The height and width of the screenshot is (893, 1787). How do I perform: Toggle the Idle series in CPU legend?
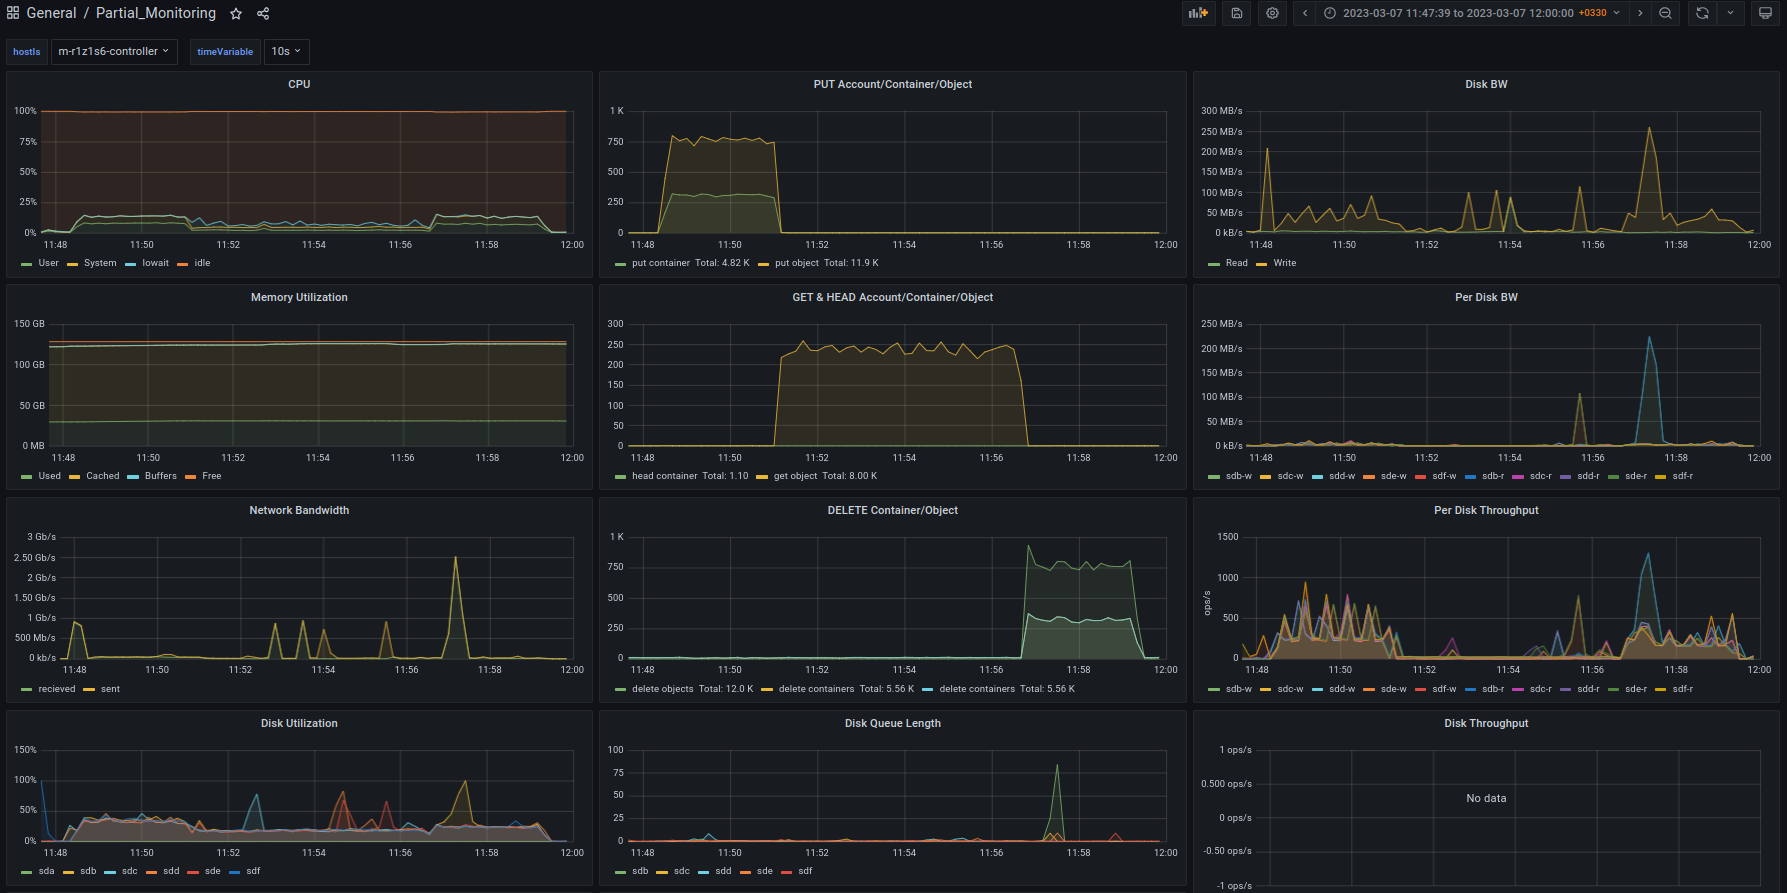(202, 263)
